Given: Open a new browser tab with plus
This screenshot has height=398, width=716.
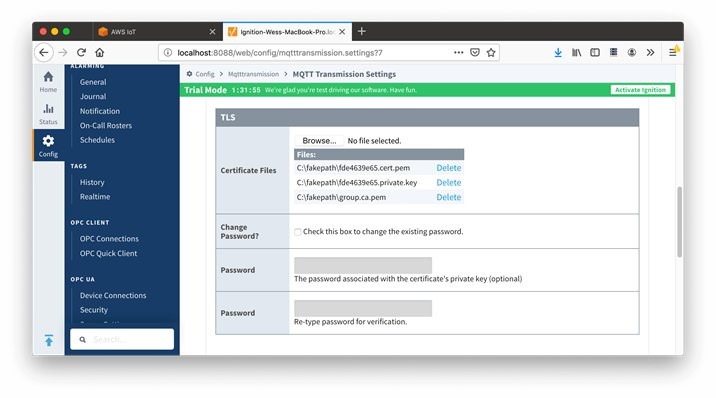Looking at the screenshot, I should 362,31.
